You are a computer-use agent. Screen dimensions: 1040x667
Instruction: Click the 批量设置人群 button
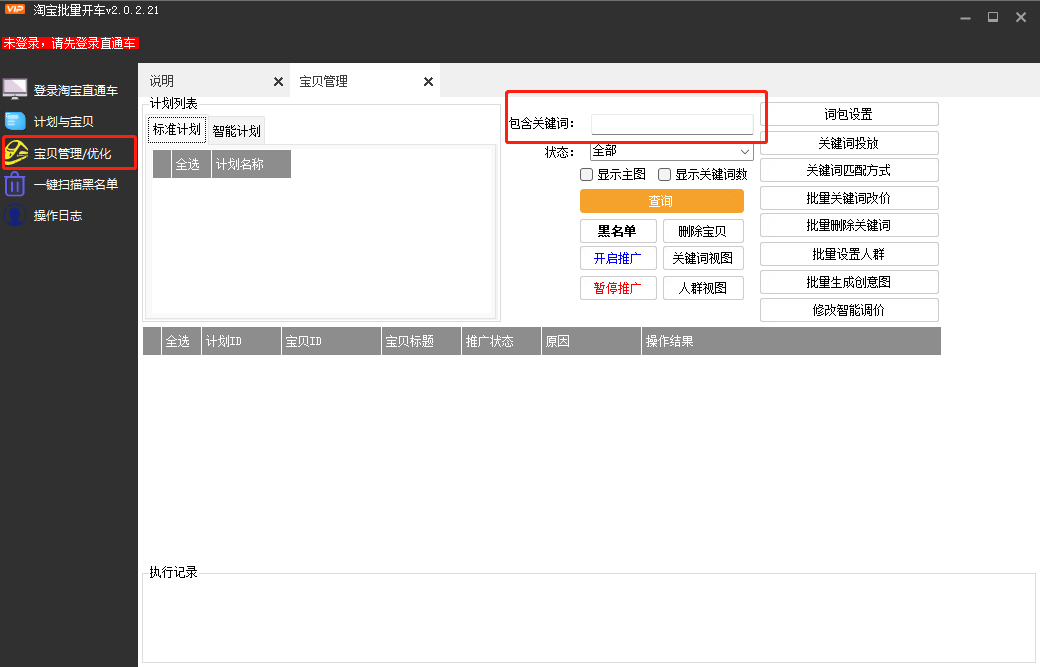(849, 254)
